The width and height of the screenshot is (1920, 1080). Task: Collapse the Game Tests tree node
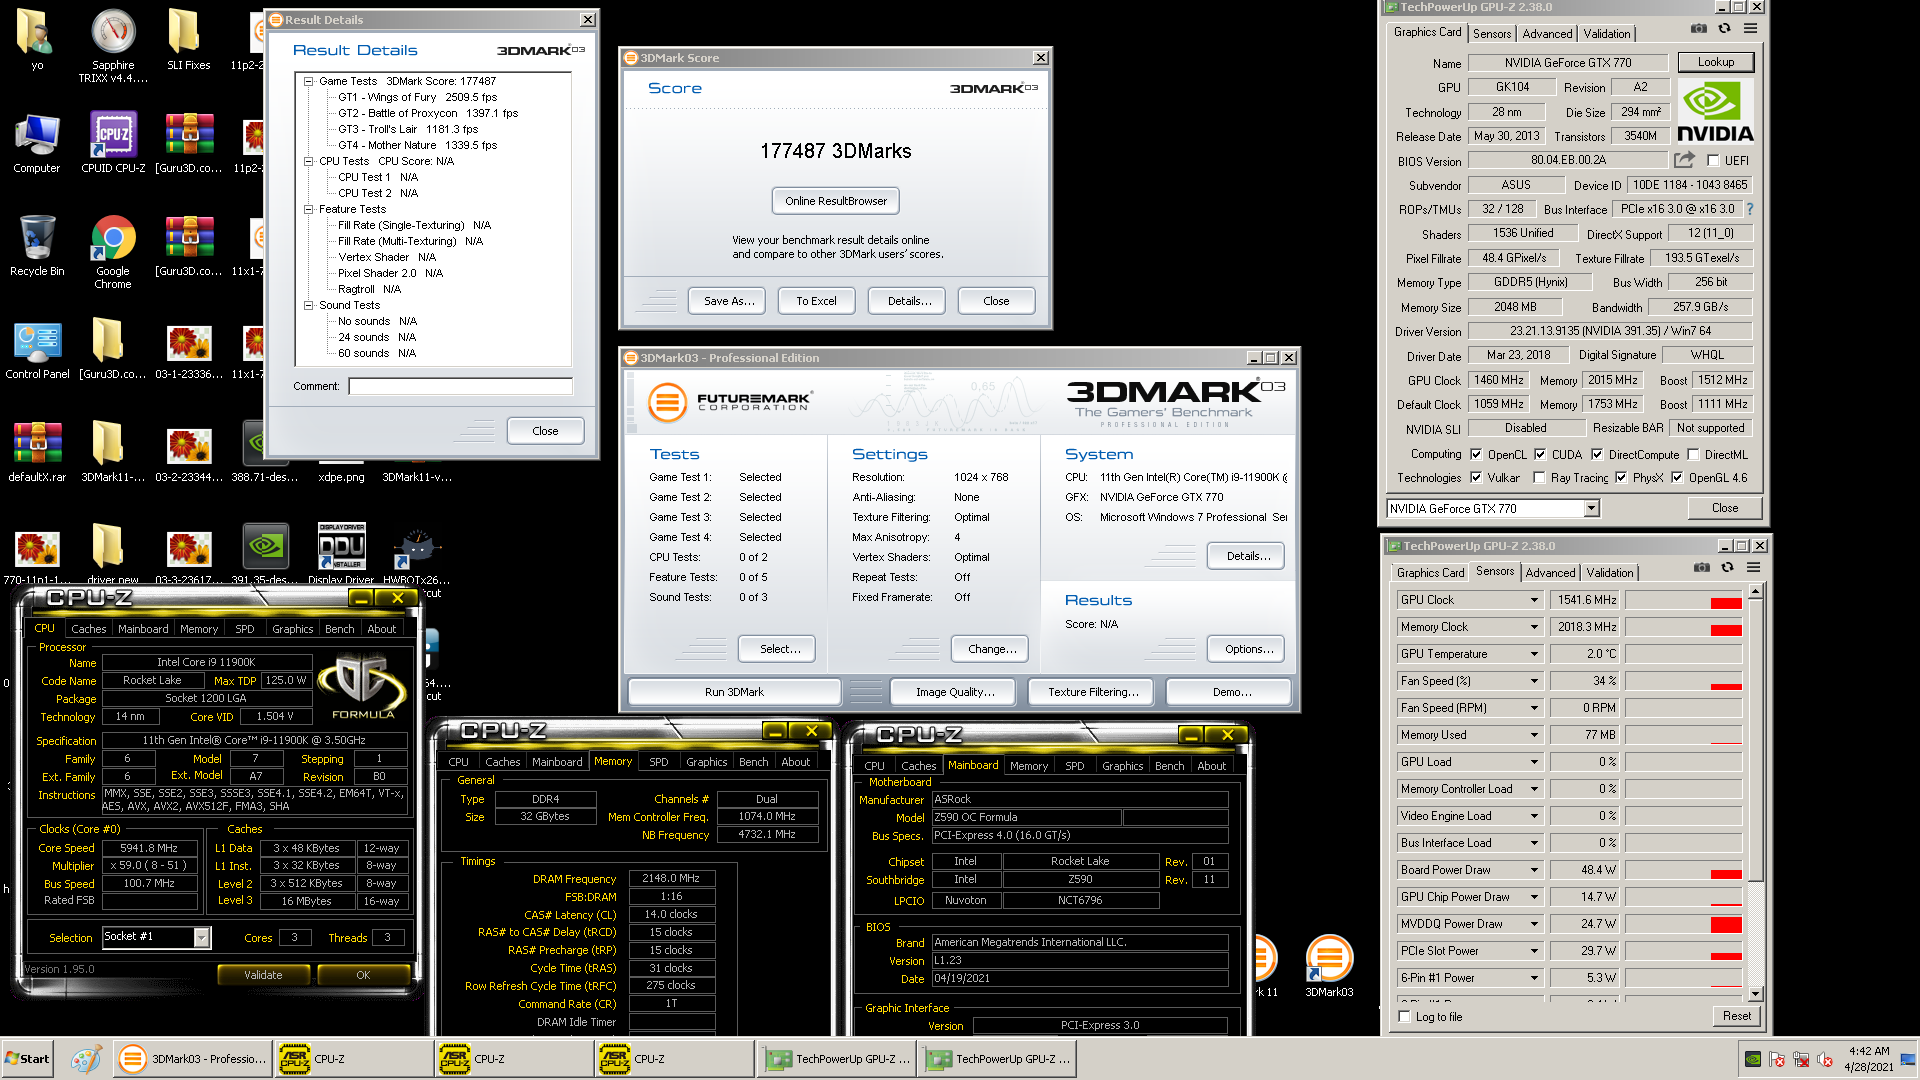click(x=308, y=81)
